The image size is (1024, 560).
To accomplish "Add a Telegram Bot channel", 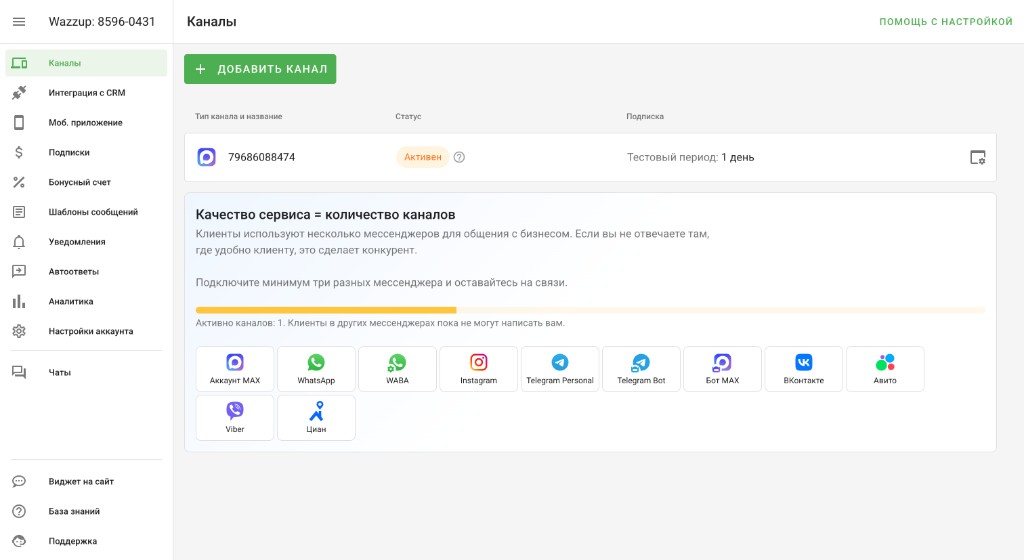I will 641,369.
